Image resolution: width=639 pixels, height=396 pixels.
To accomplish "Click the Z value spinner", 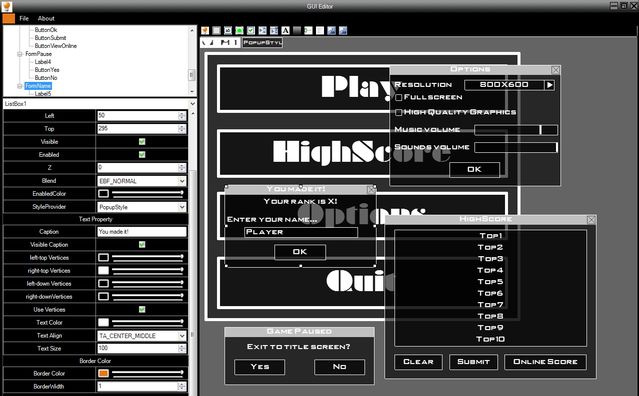I will click(x=182, y=167).
